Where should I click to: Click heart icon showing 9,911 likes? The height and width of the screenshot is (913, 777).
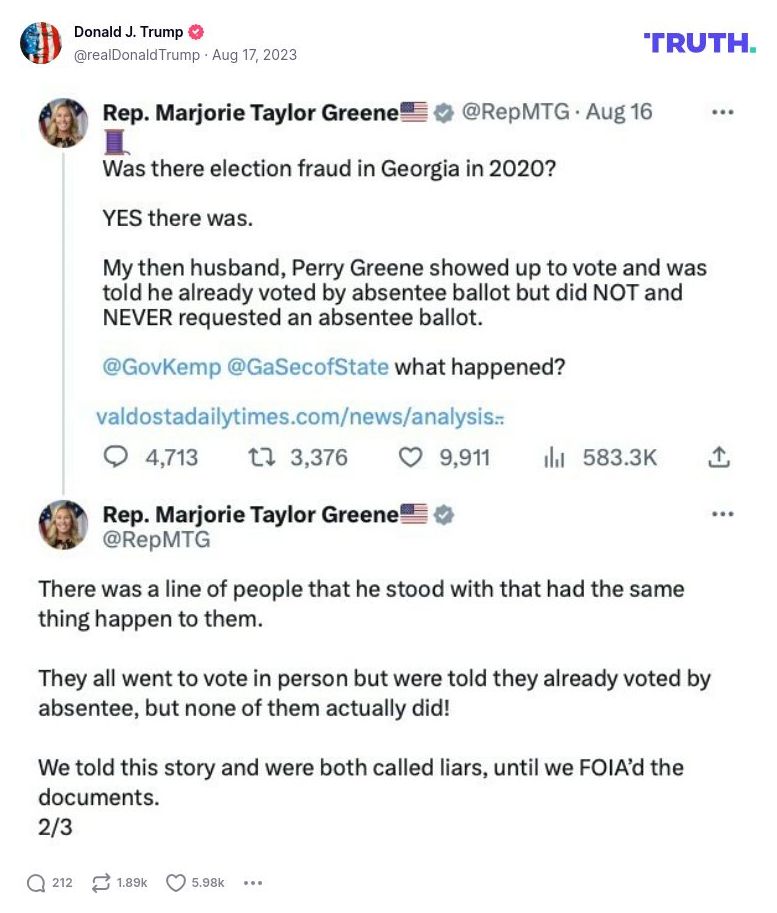coord(411,457)
